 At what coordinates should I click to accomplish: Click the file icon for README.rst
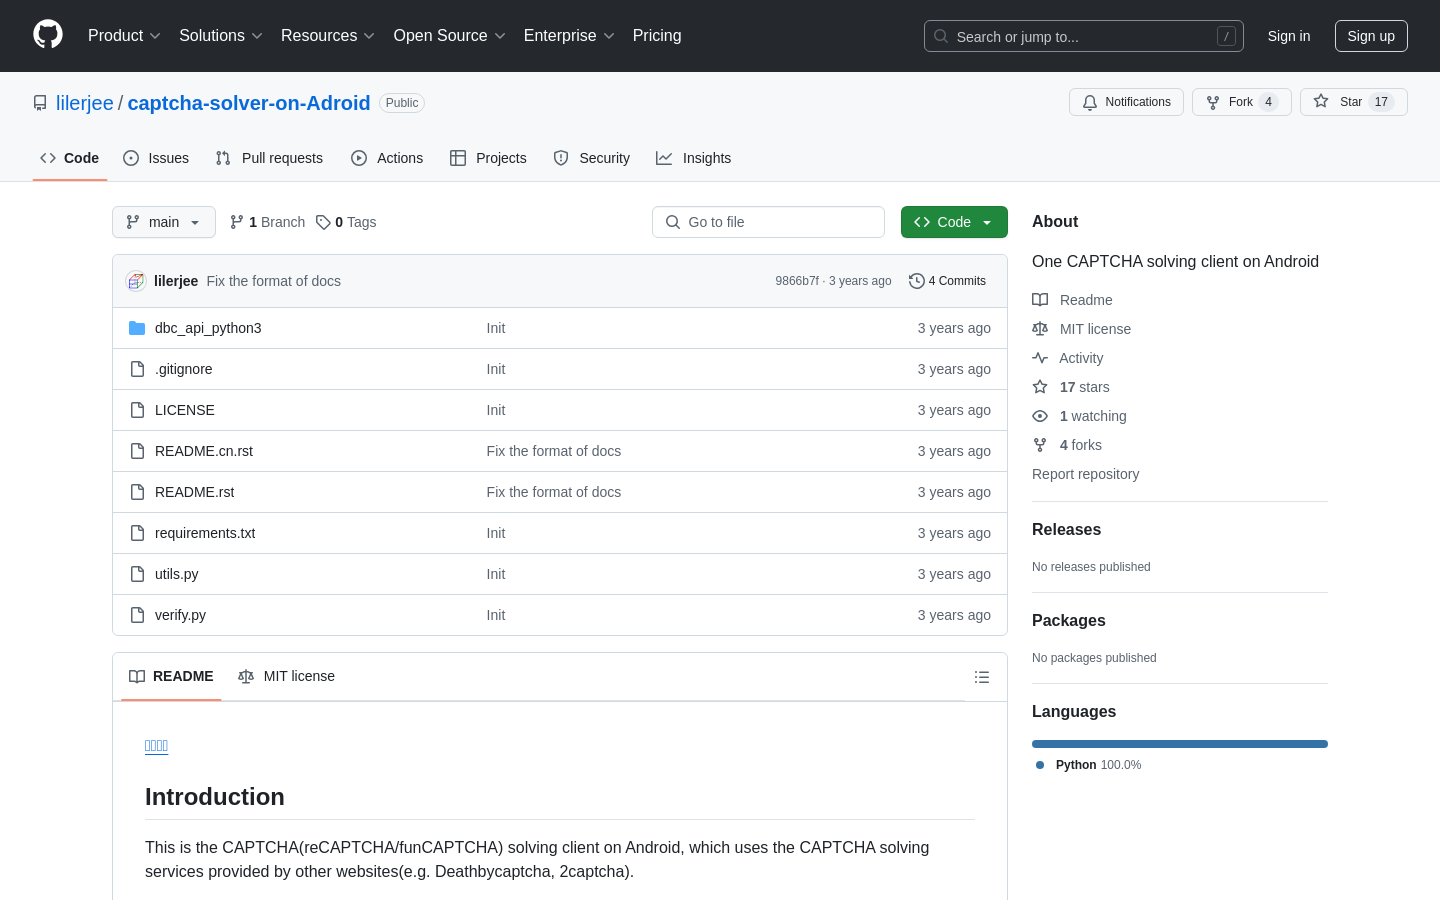(x=137, y=492)
